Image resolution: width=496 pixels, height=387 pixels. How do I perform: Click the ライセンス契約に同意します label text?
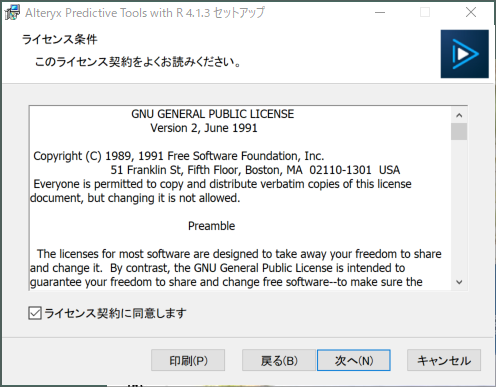coord(115,313)
